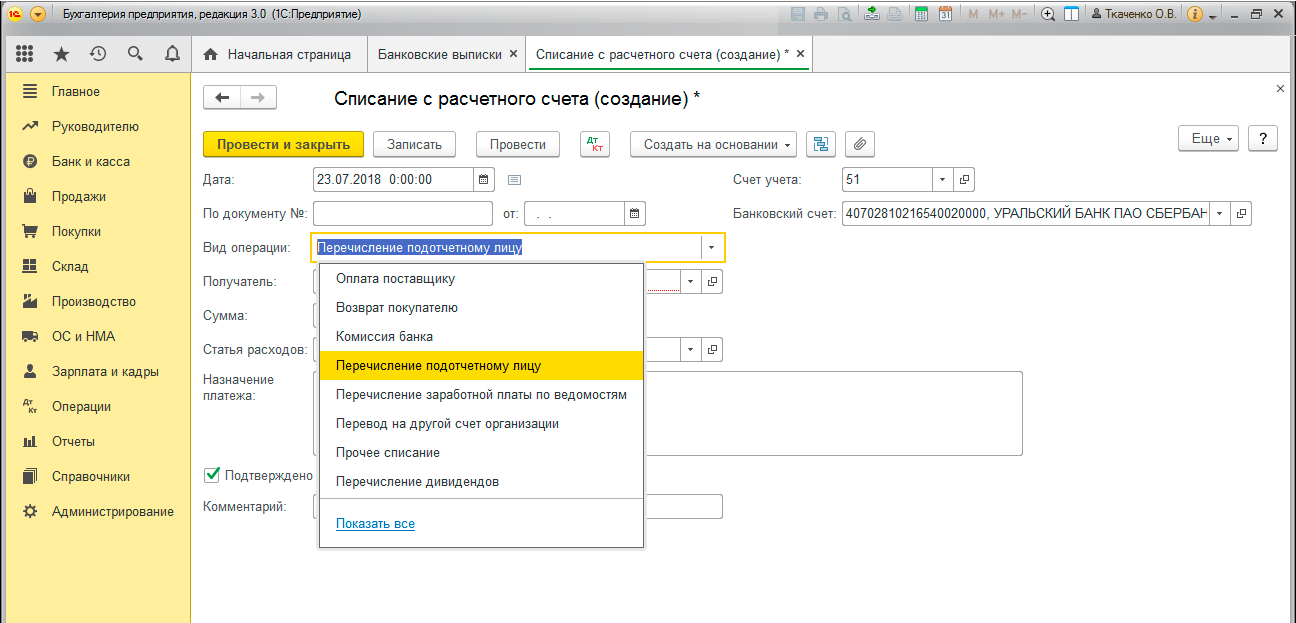This screenshot has width=1296, height=623.
Task: Open the document structure icon button
Action: 821,144
